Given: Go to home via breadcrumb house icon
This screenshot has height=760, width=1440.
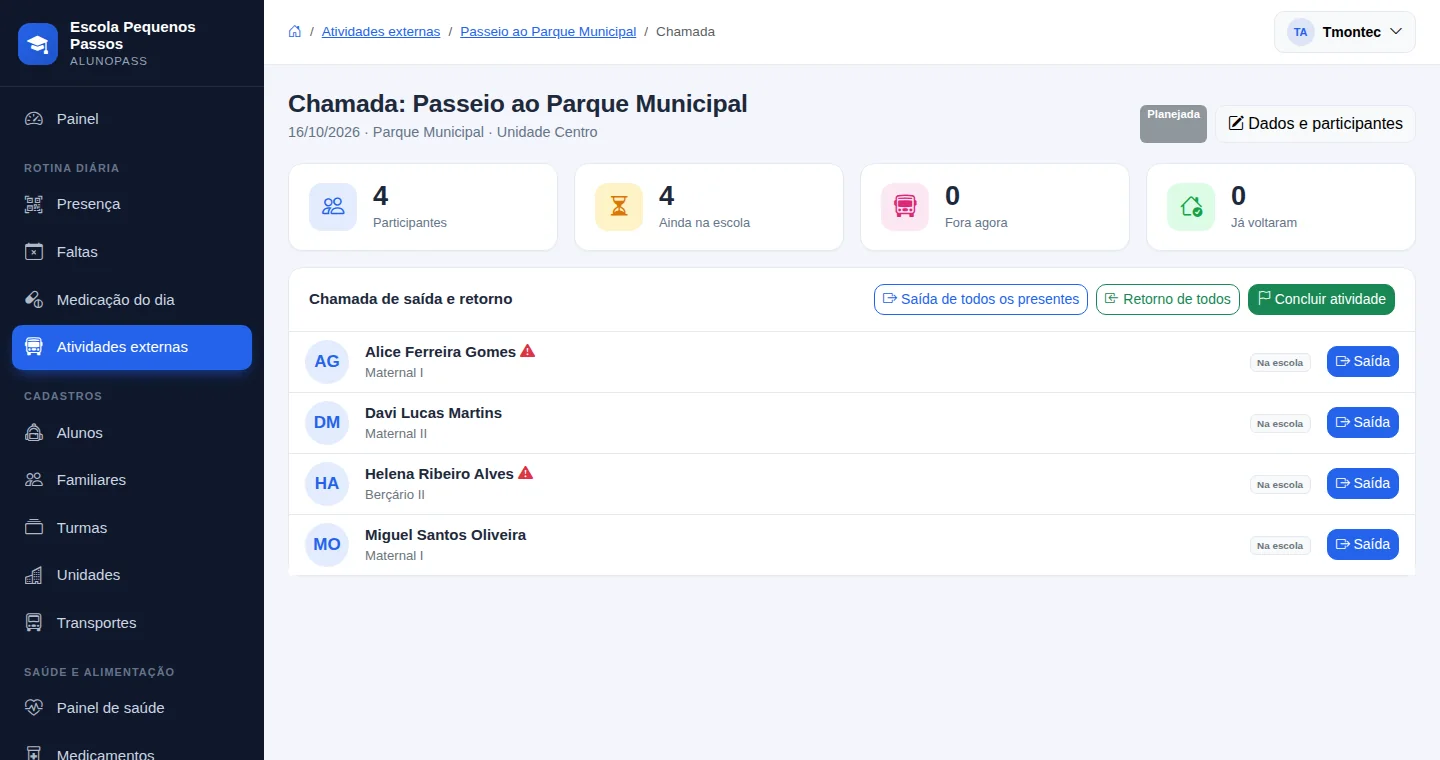Looking at the screenshot, I should (x=295, y=32).
